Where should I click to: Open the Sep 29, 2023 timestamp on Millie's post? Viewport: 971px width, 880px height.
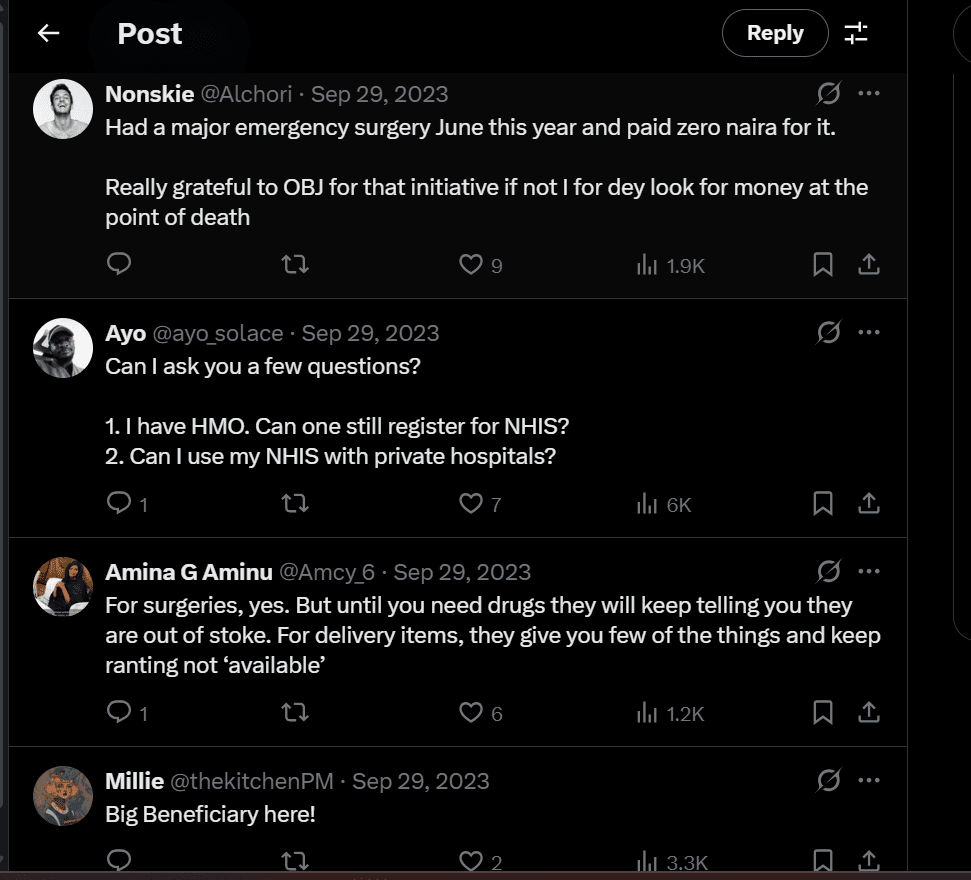tap(420, 781)
